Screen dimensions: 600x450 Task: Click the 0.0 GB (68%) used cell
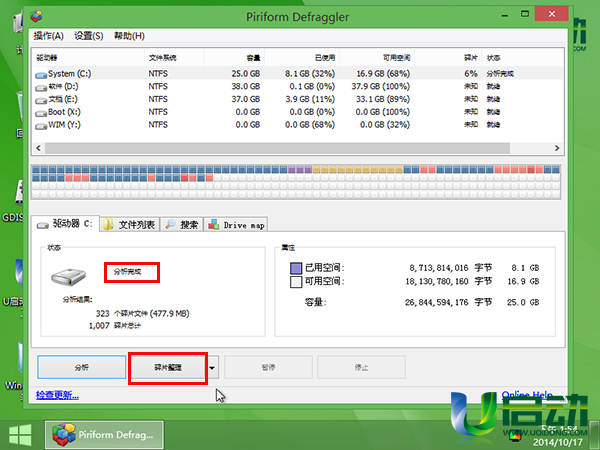click(x=310, y=125)
